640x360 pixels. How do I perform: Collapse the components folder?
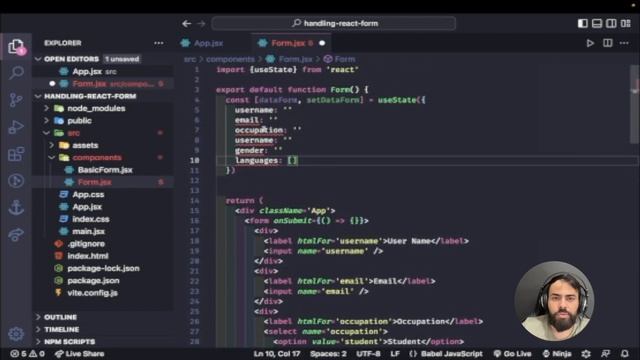(x=97, y=158)
